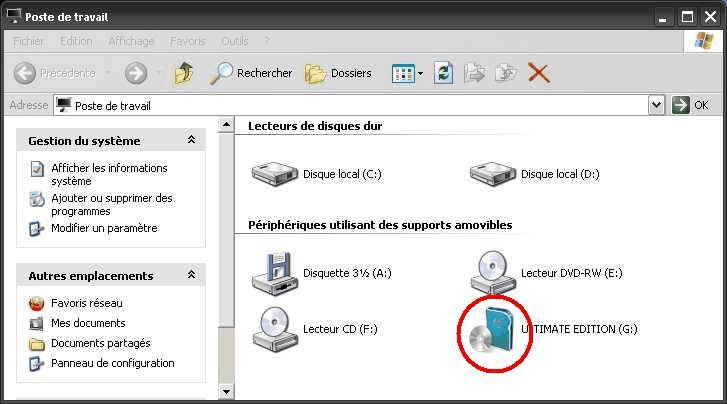Open Panneau de configuration link
727x404 pixels.
(113, 363)
